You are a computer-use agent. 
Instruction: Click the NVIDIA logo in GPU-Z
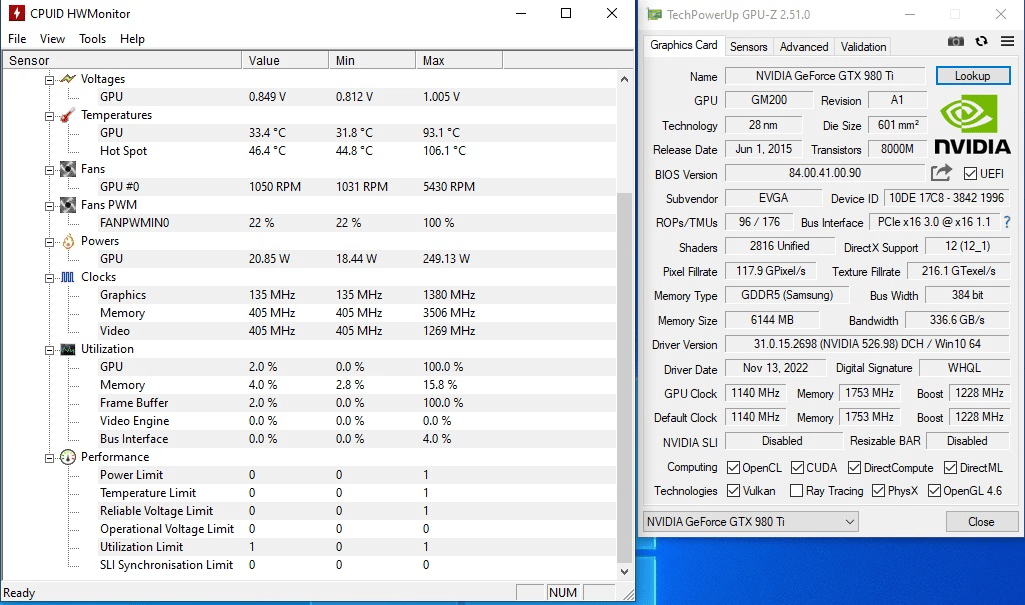(972, 123)
